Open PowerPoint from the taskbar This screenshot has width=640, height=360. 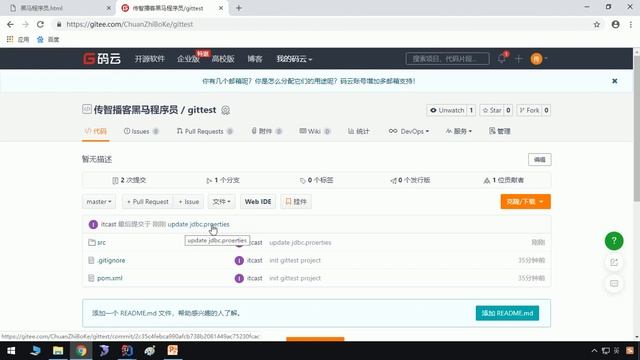[173, 351]
